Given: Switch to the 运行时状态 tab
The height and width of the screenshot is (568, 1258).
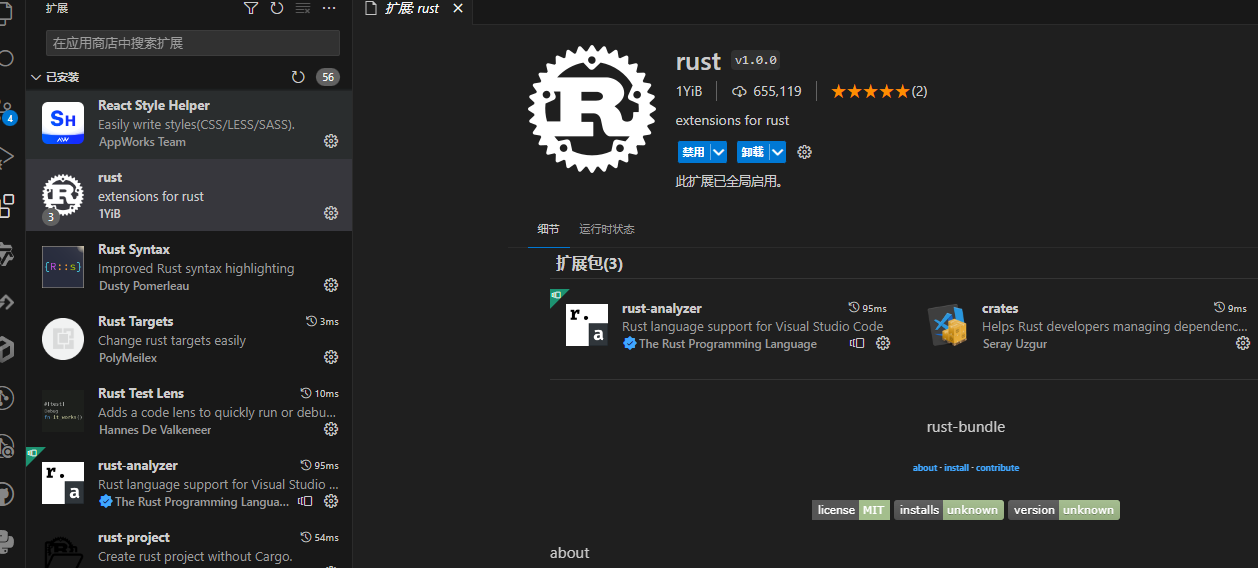Looking at the screenshot, I should point(606,229).
